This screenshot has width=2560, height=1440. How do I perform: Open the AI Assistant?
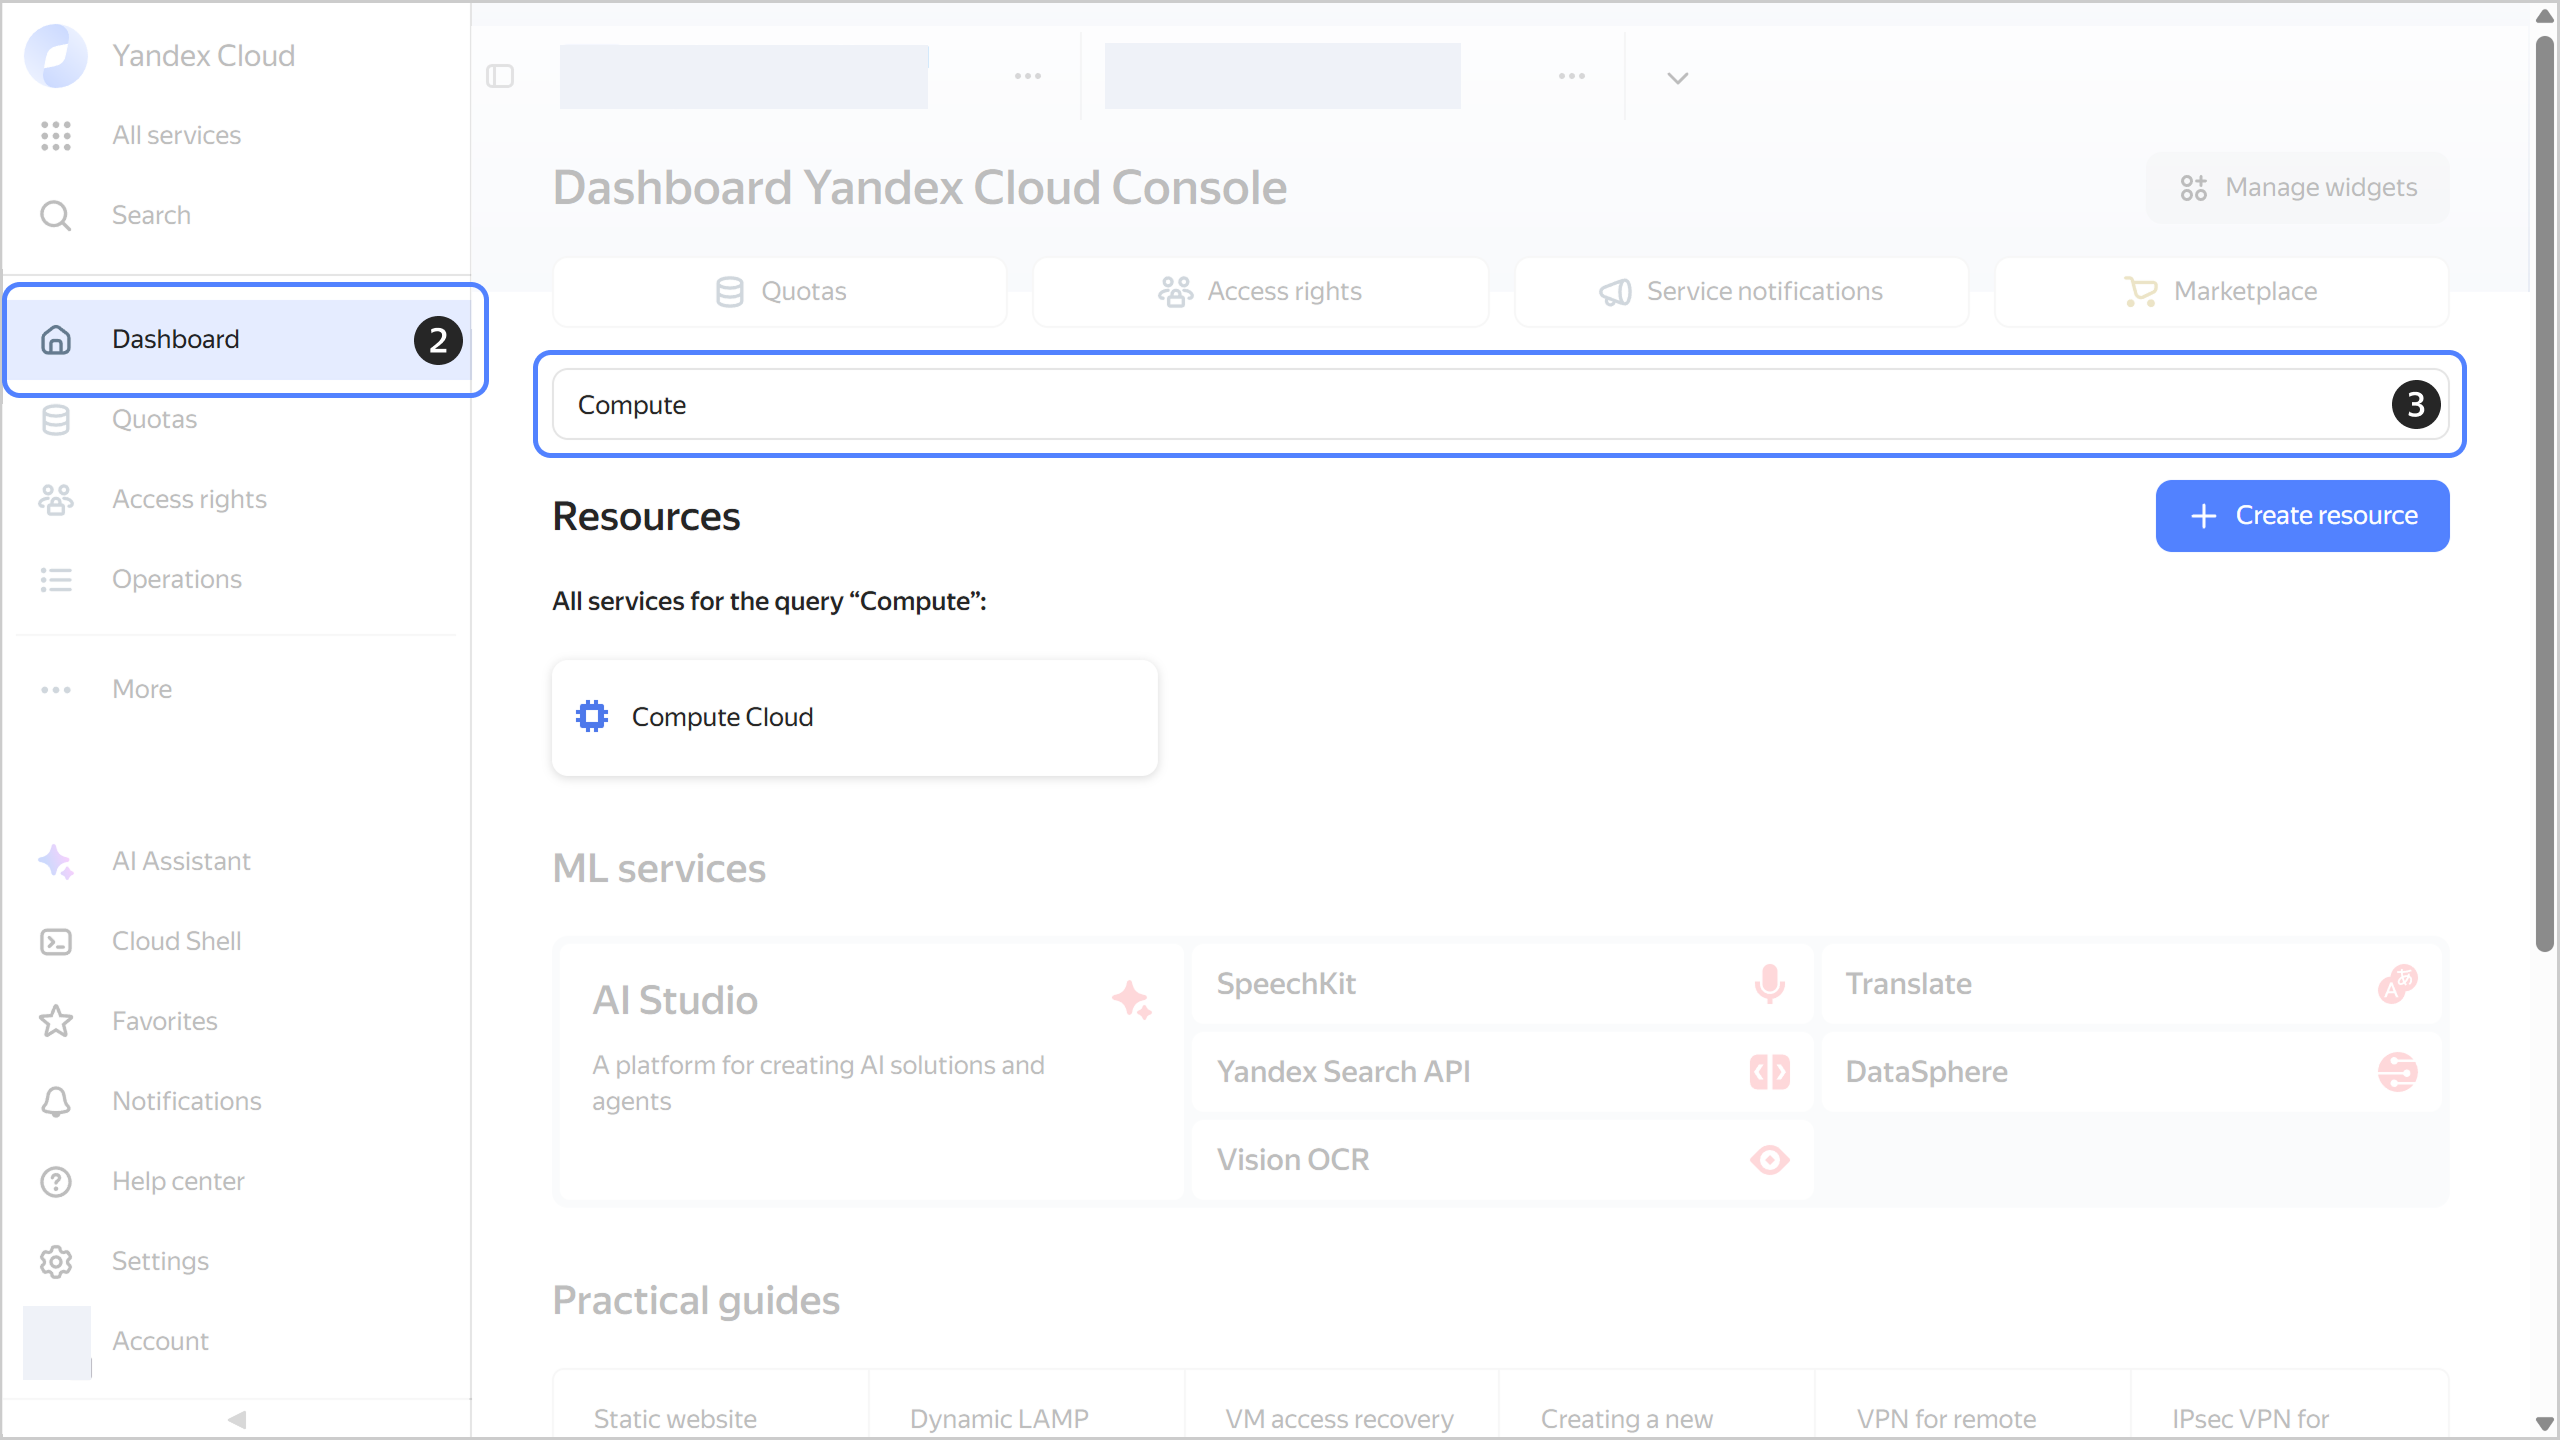(180, 861)
